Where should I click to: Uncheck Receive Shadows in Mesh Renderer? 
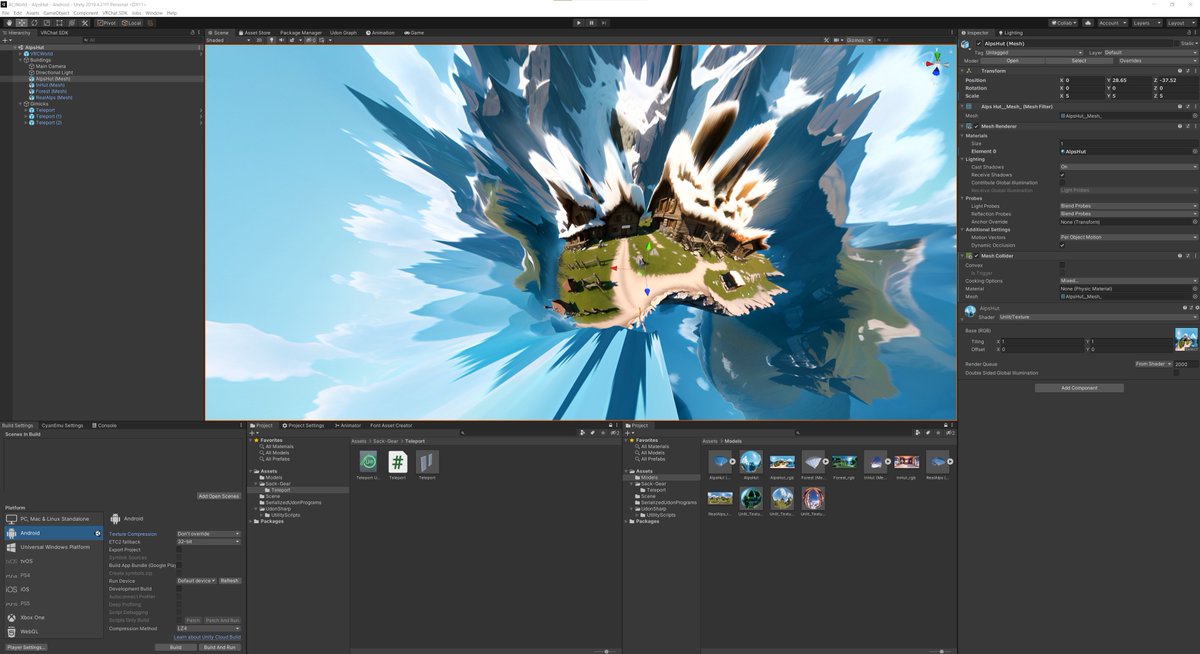[x=1063, y=175]
